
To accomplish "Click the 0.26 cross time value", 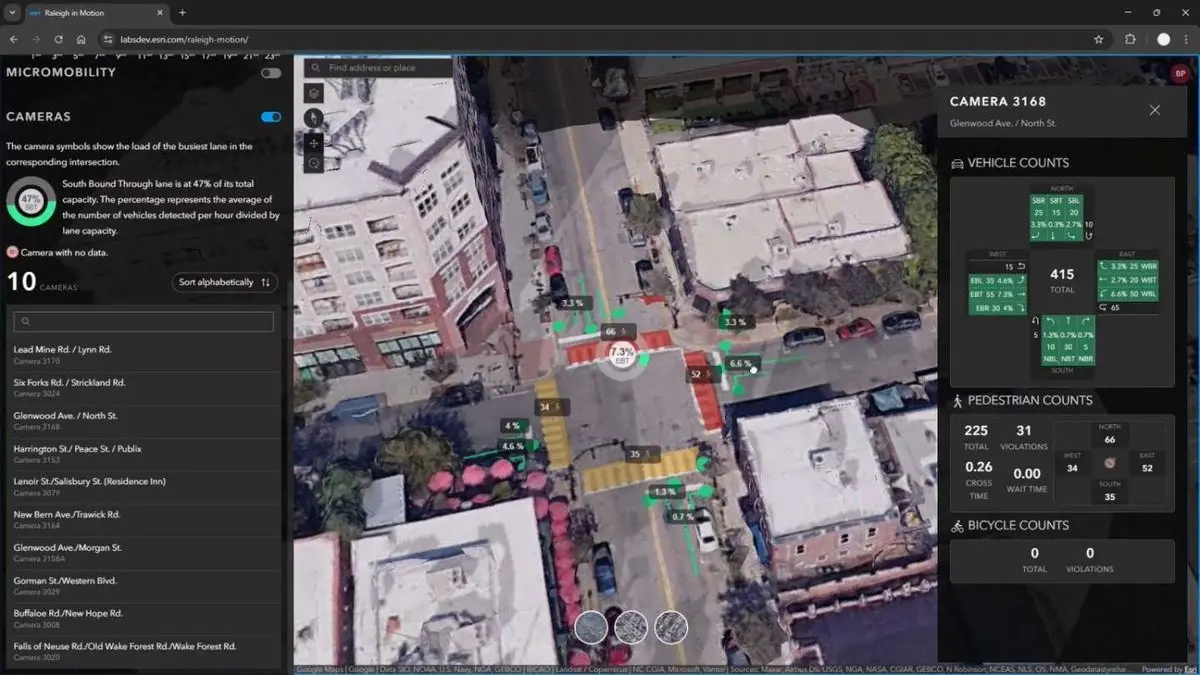I will point(979,467).
